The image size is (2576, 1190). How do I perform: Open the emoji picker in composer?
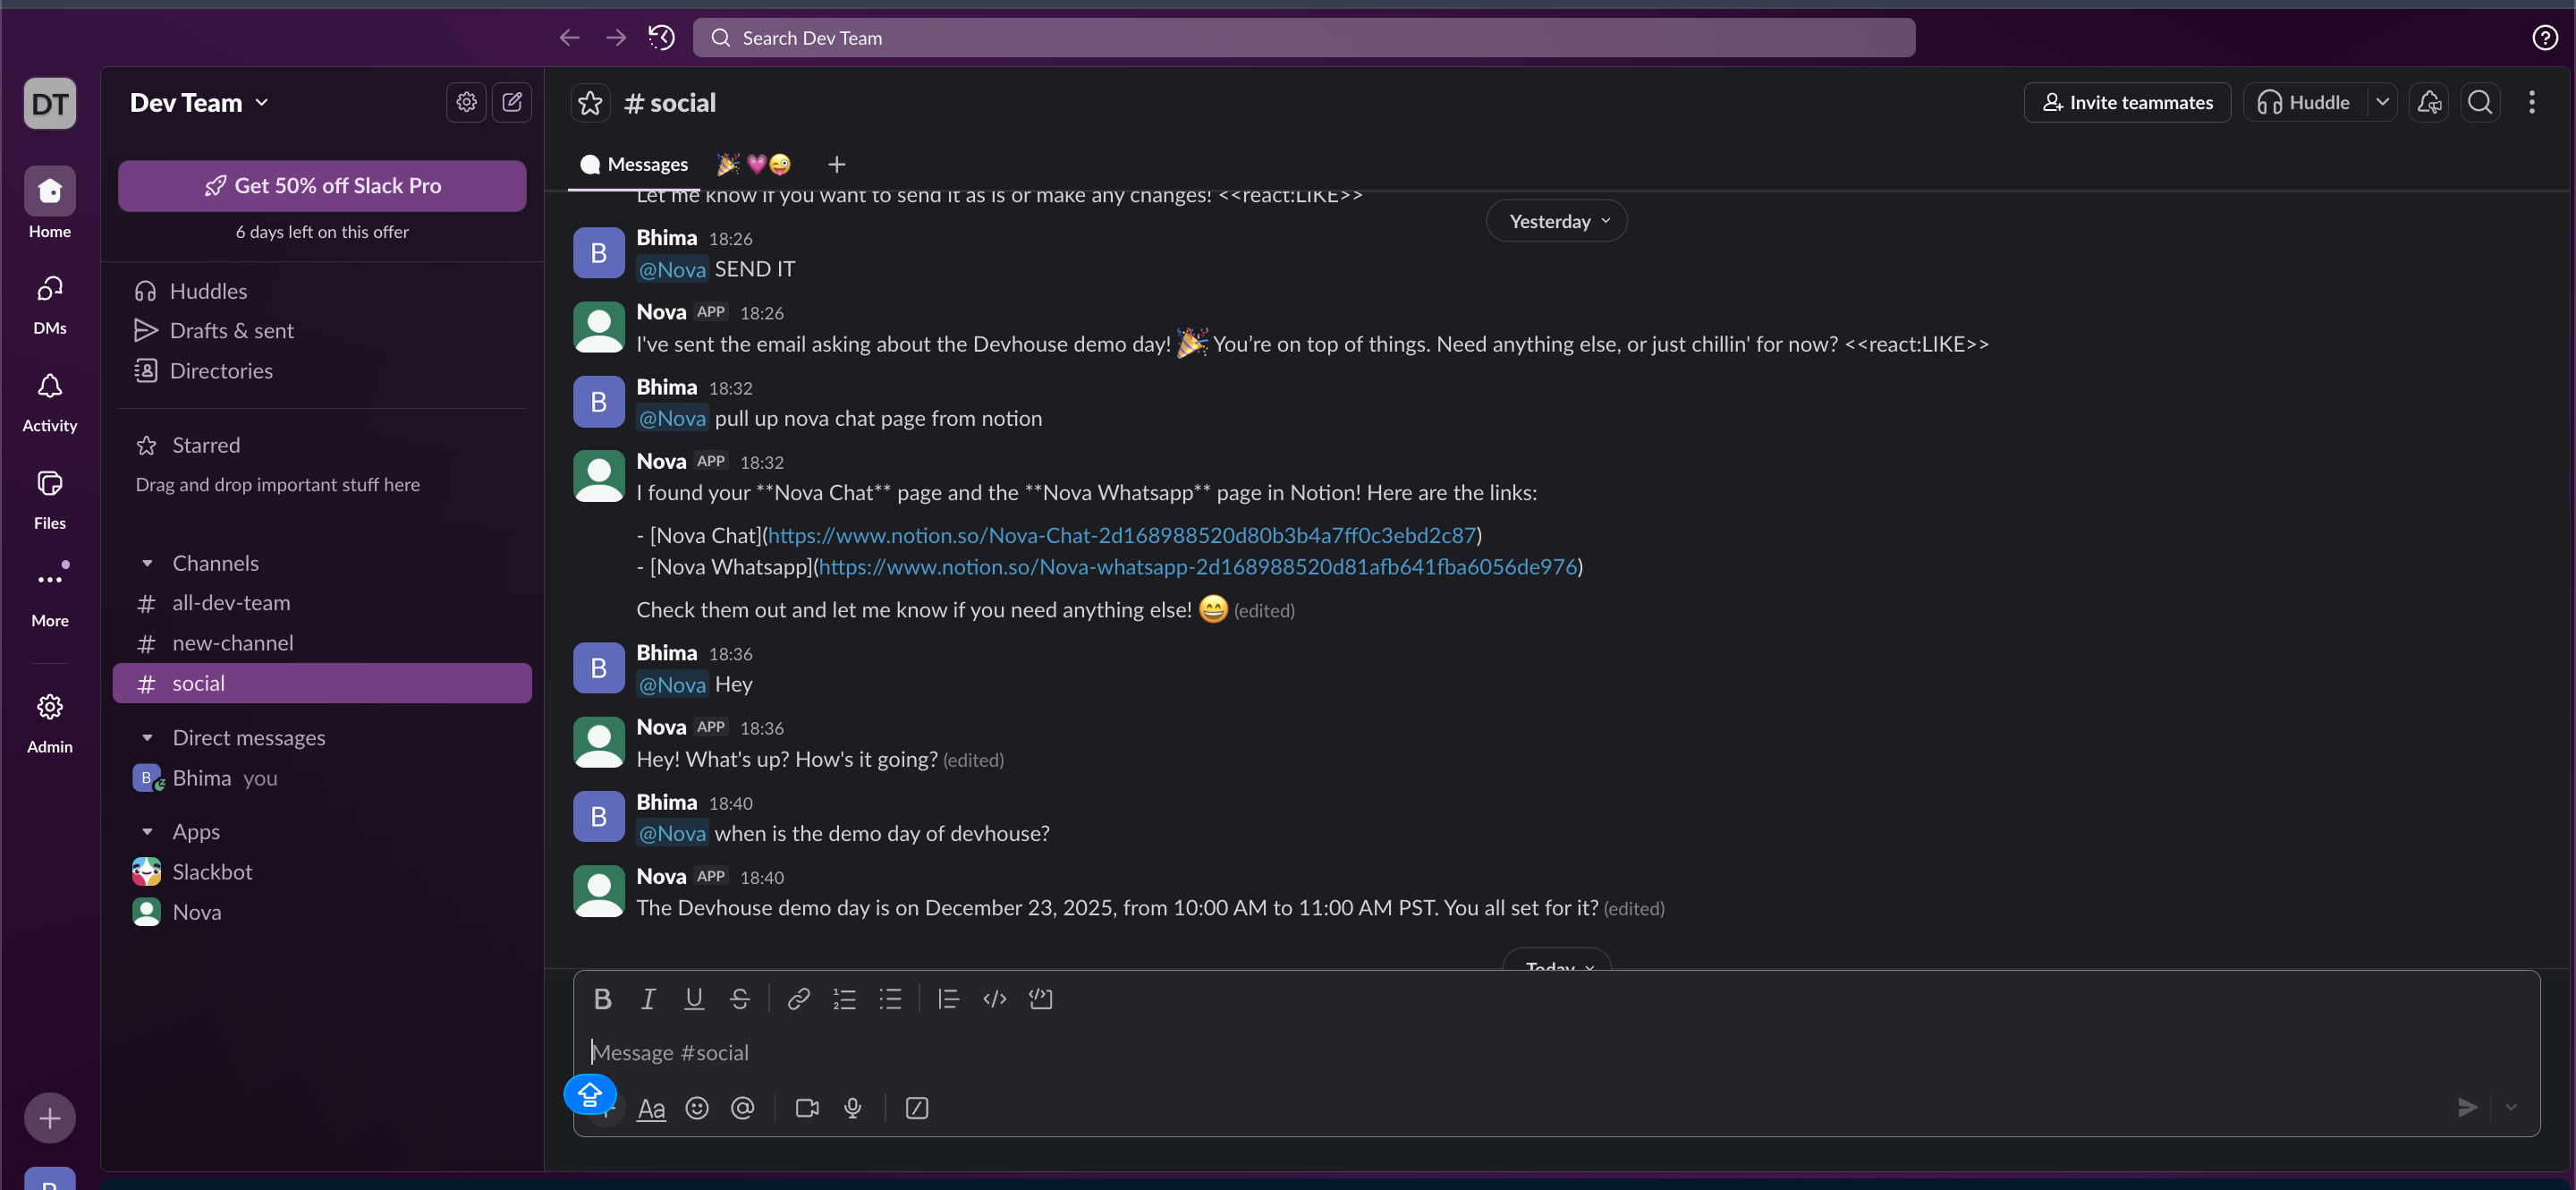(697, 1108)
